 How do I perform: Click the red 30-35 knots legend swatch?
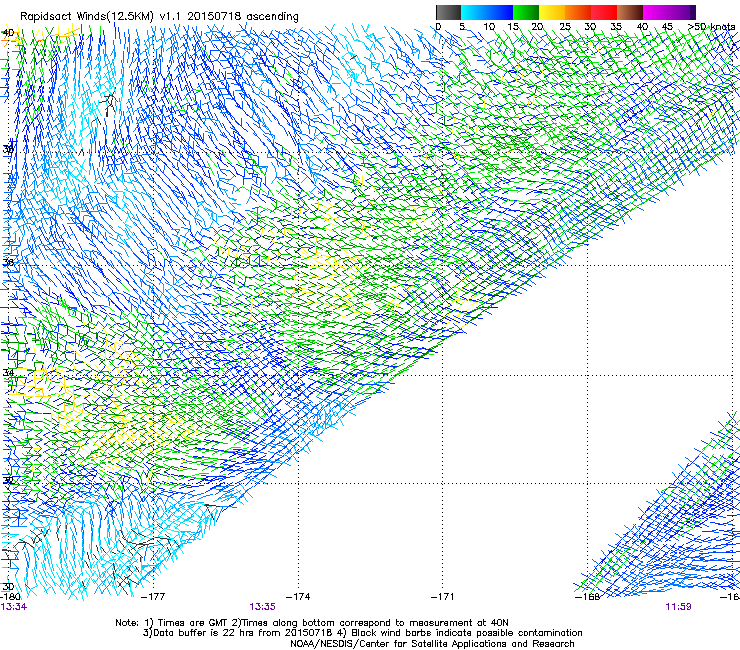(x=604, y=12)
